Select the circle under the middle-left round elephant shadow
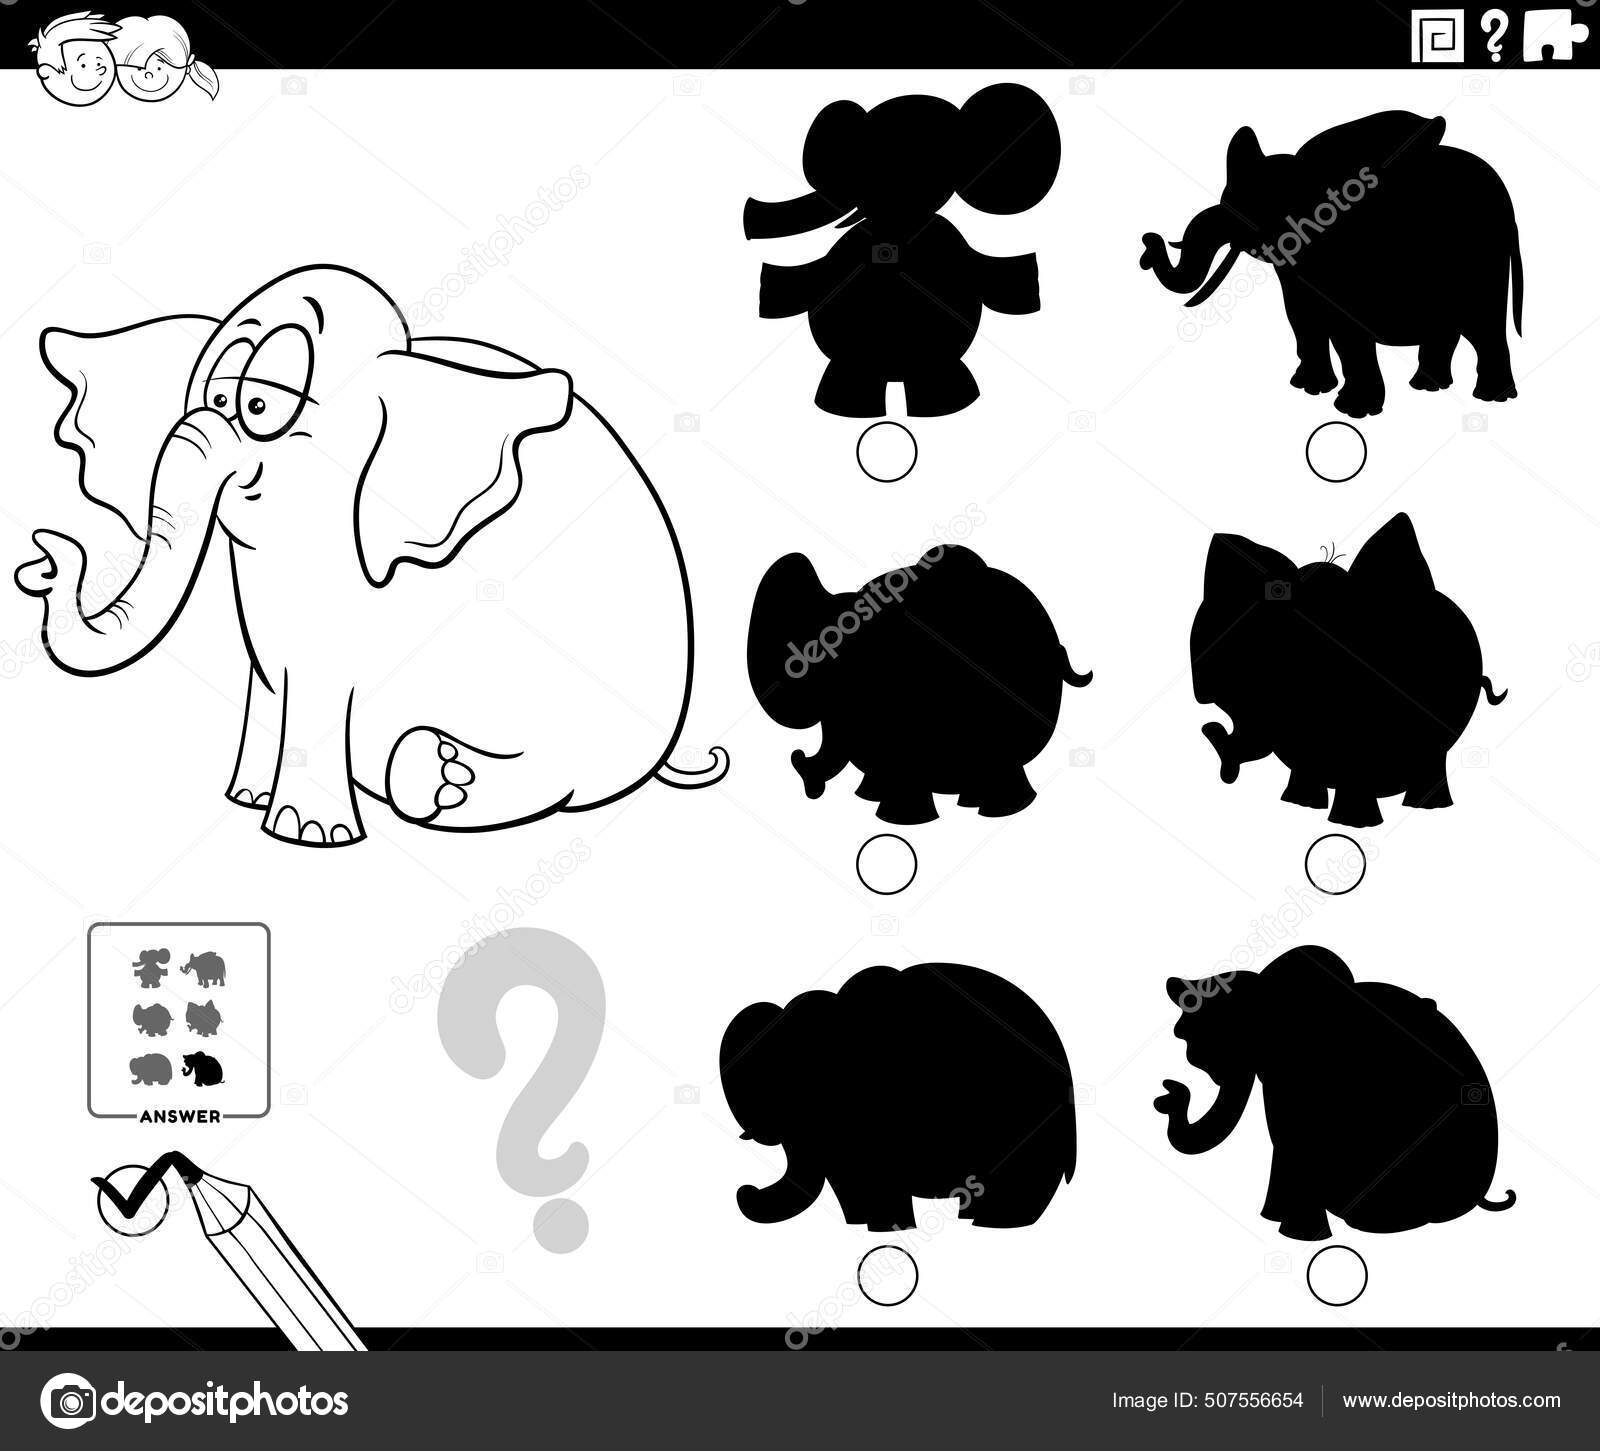 [x=887, y=863]
